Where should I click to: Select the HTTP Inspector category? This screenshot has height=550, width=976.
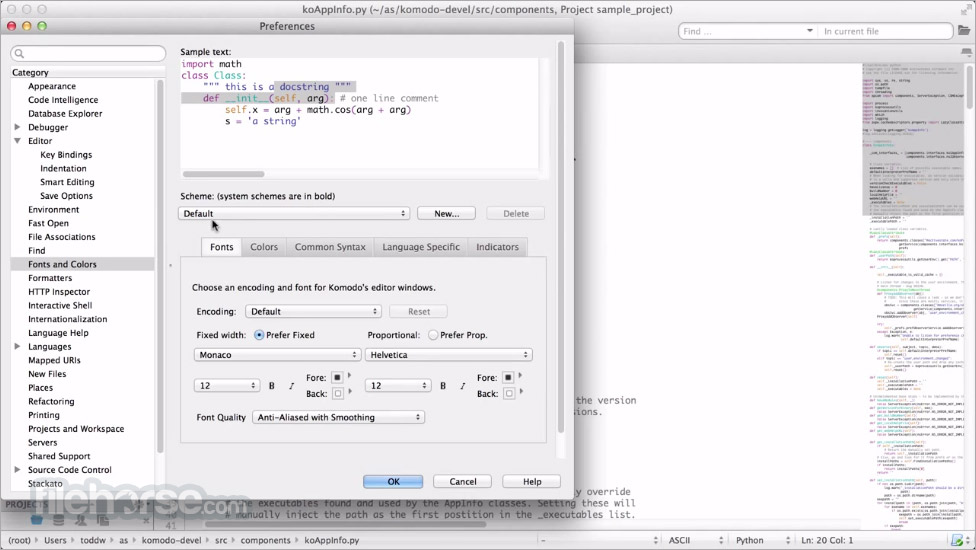pyautogui.click(x=59, y=291)
